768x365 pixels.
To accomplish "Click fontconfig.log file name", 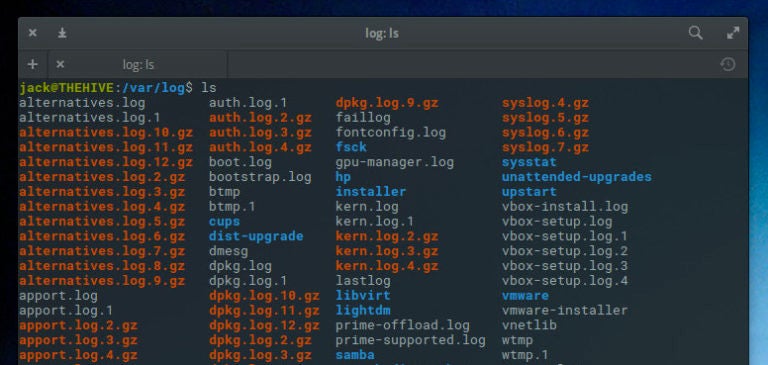I will 391,133.
